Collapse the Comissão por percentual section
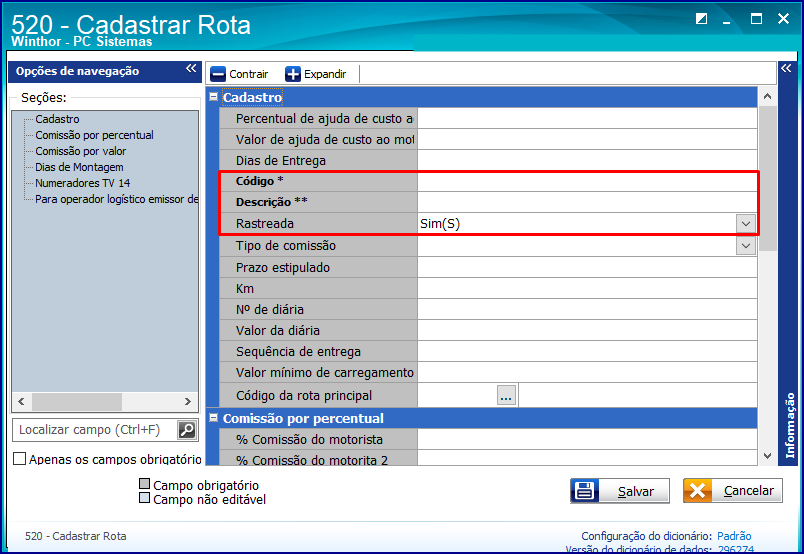The image size is (804, 554). [x=214, y=418]
